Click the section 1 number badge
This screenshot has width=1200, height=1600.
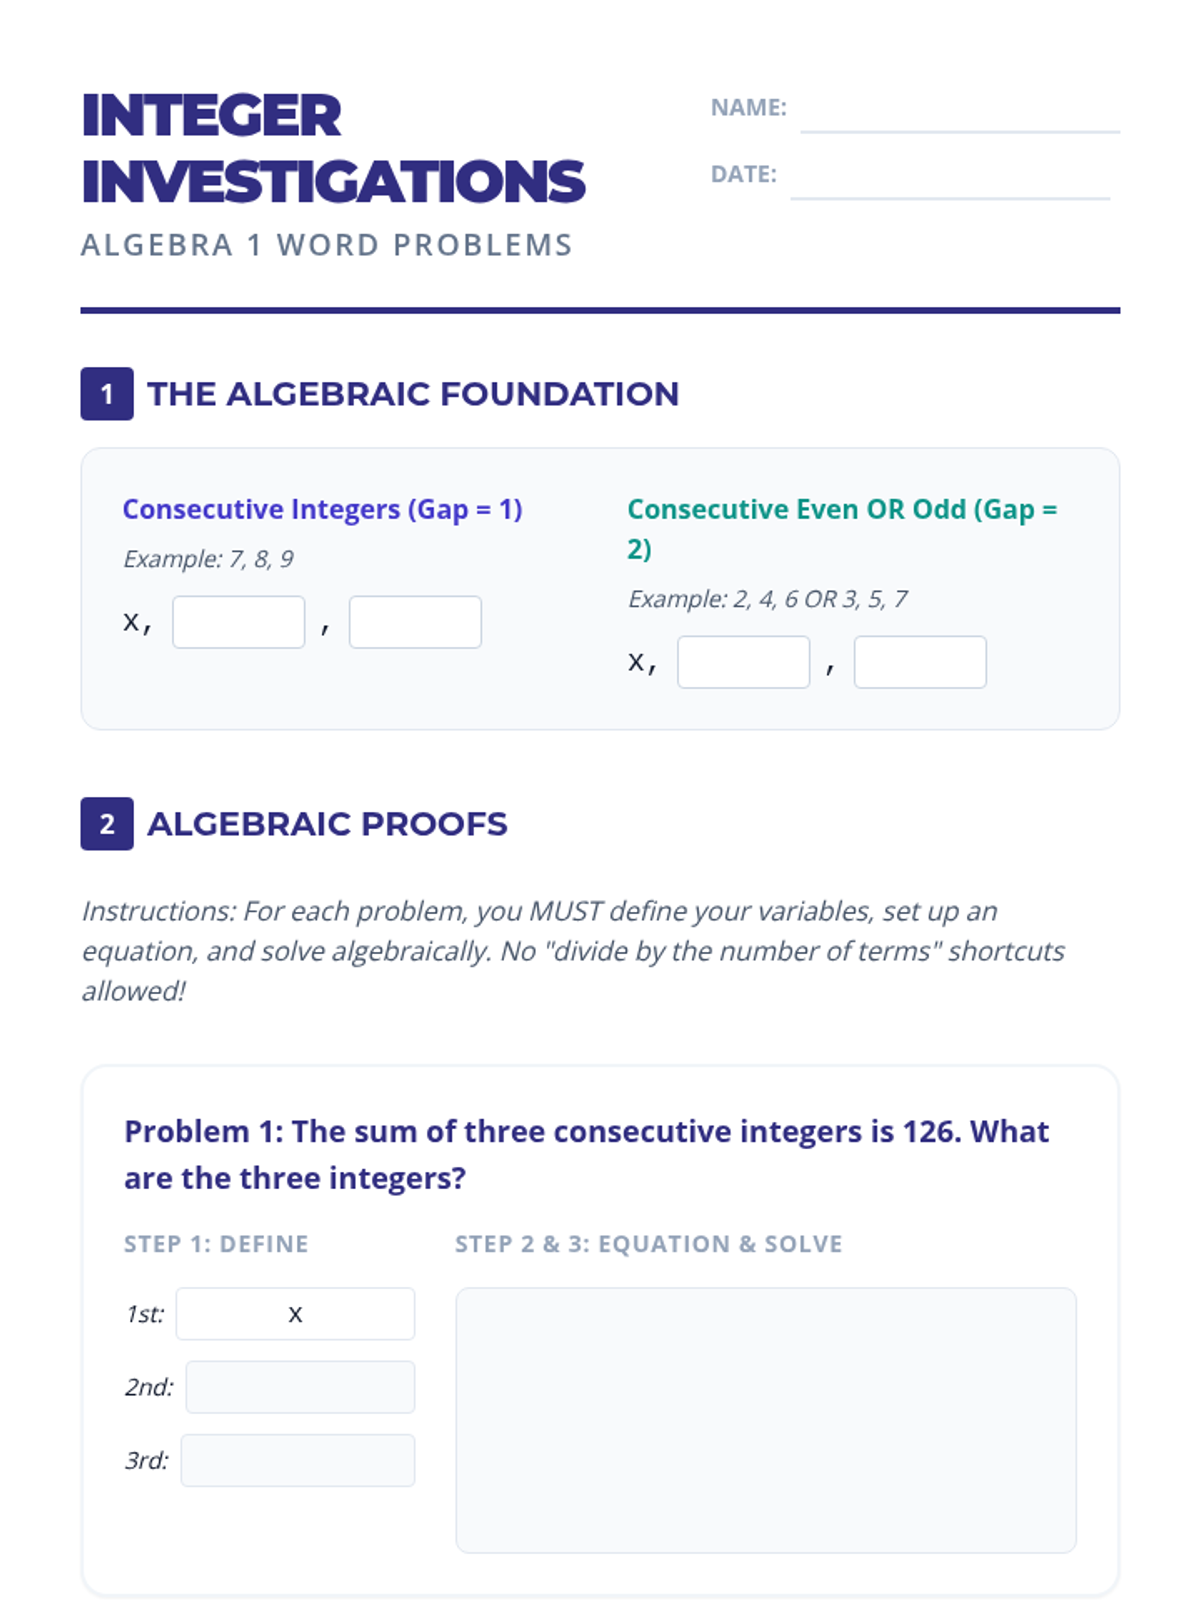coord(107,394)
